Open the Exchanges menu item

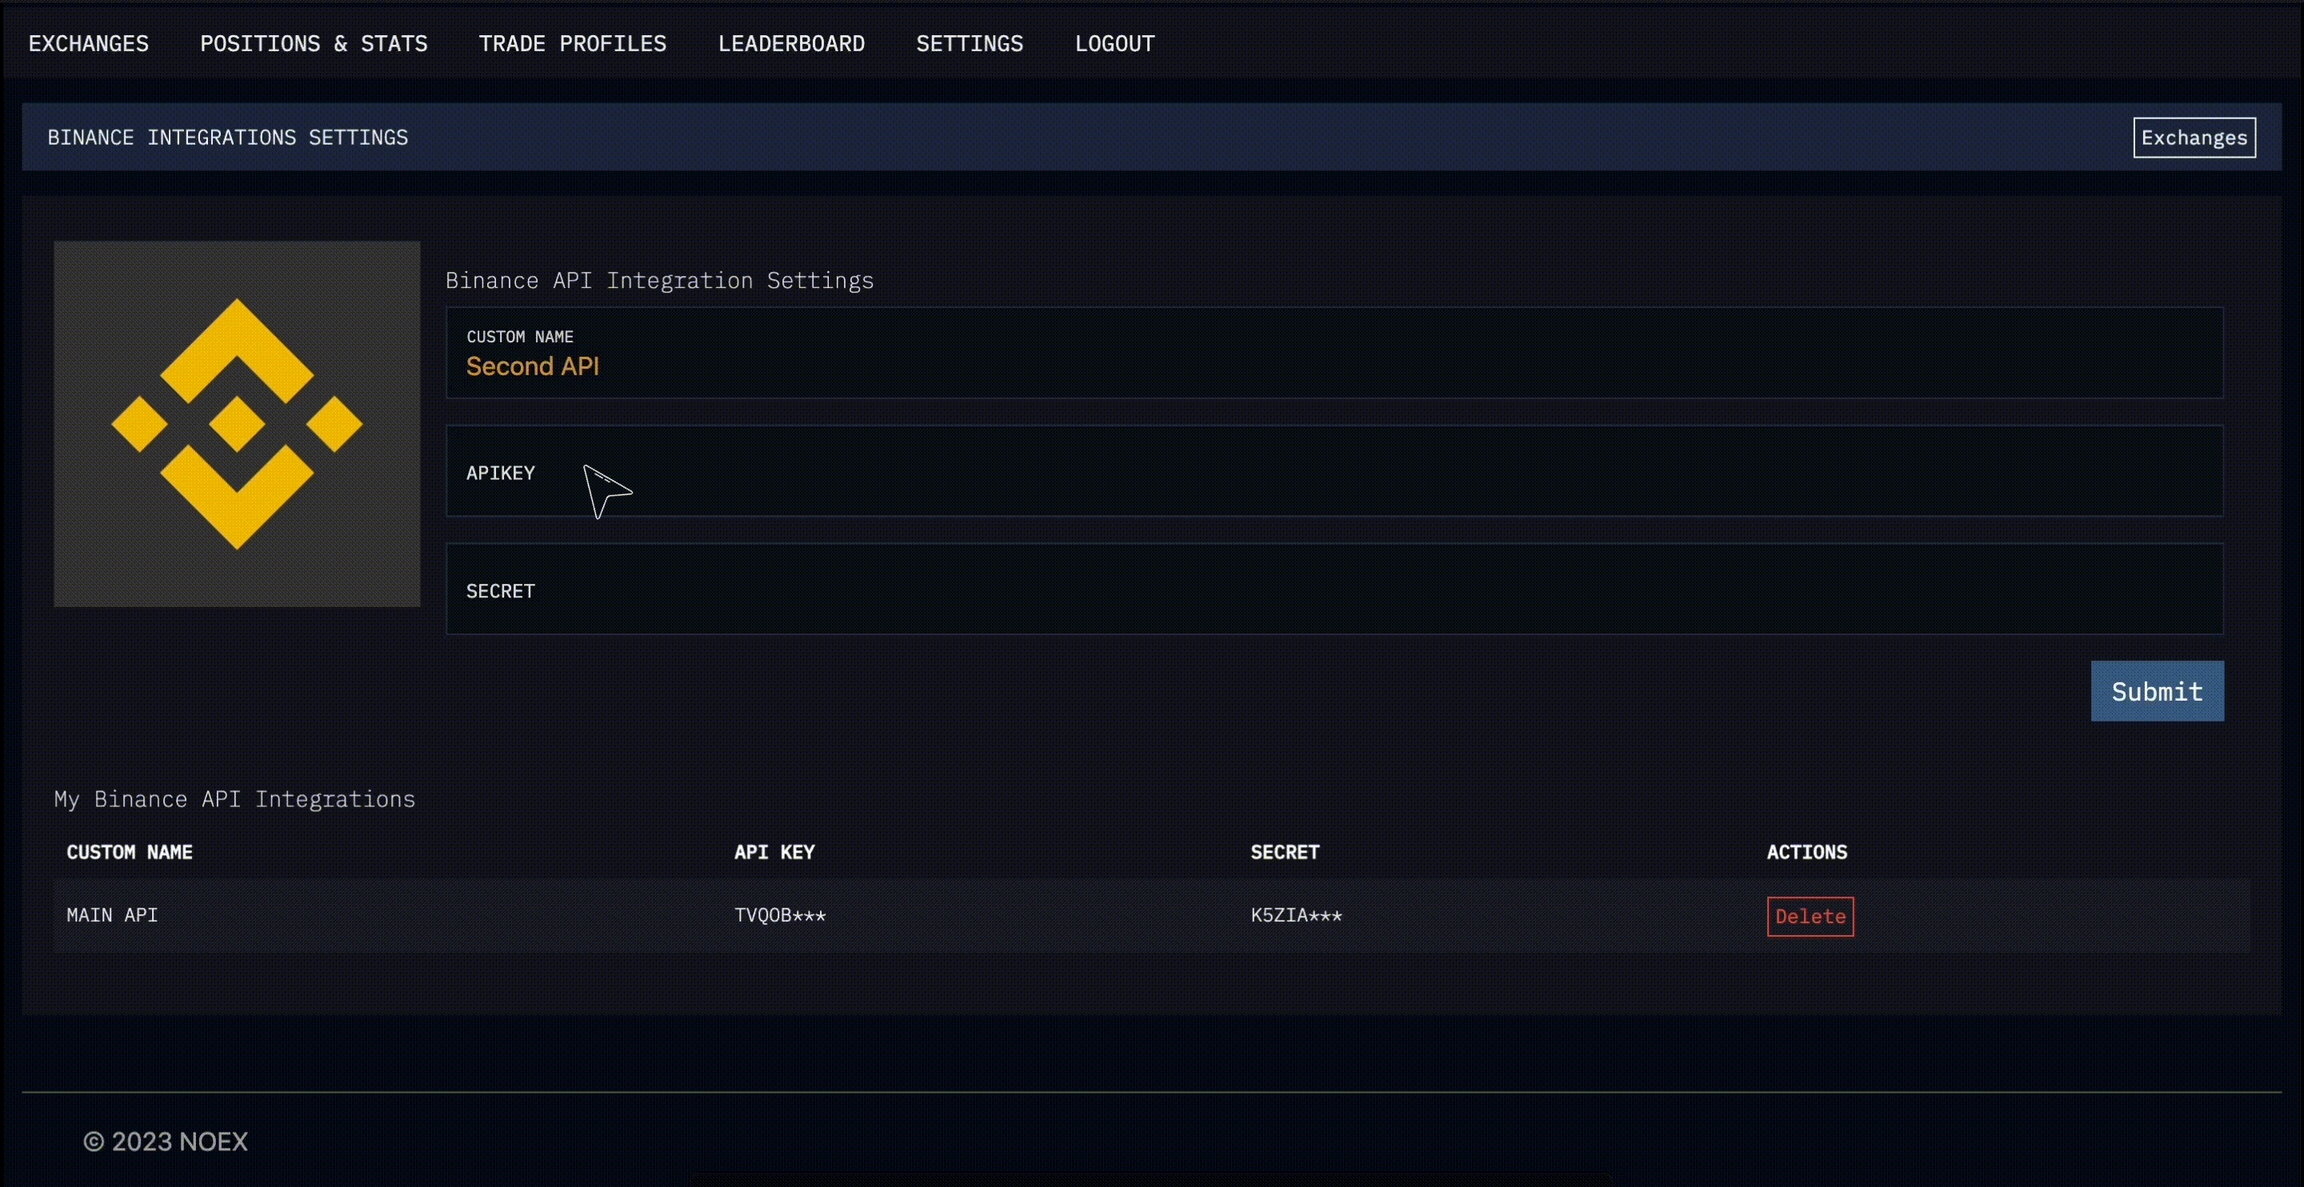coord(88,44)
